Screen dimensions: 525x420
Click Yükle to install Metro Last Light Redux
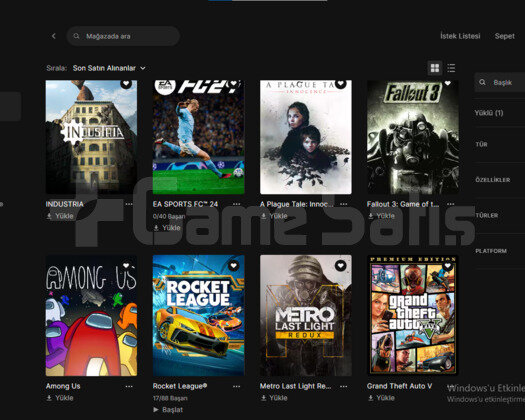(x=274, y=398)
